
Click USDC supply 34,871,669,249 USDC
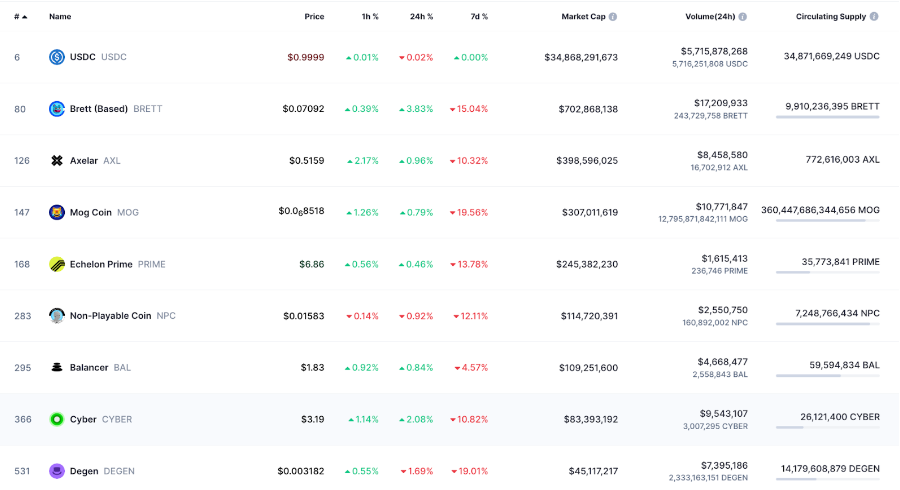[x=832, y=56]
